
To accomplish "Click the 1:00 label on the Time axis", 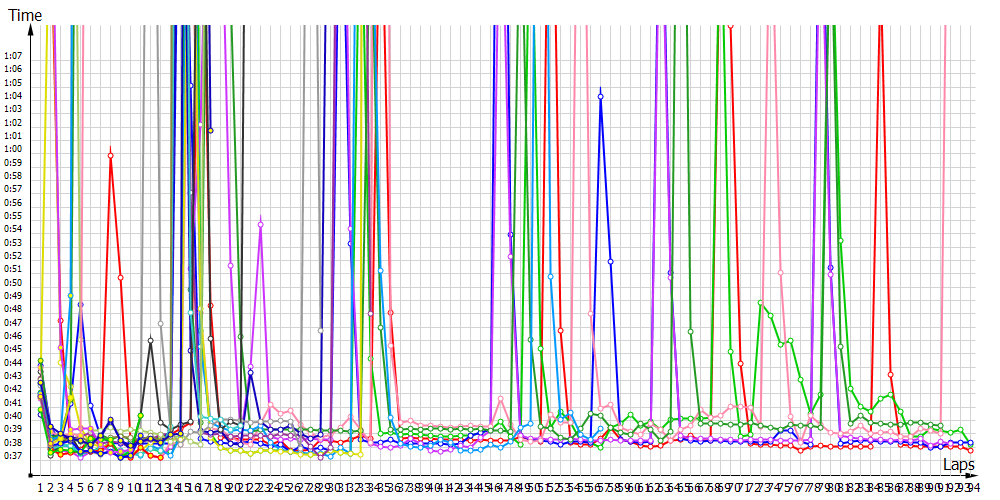I will (x=13, y=149).
